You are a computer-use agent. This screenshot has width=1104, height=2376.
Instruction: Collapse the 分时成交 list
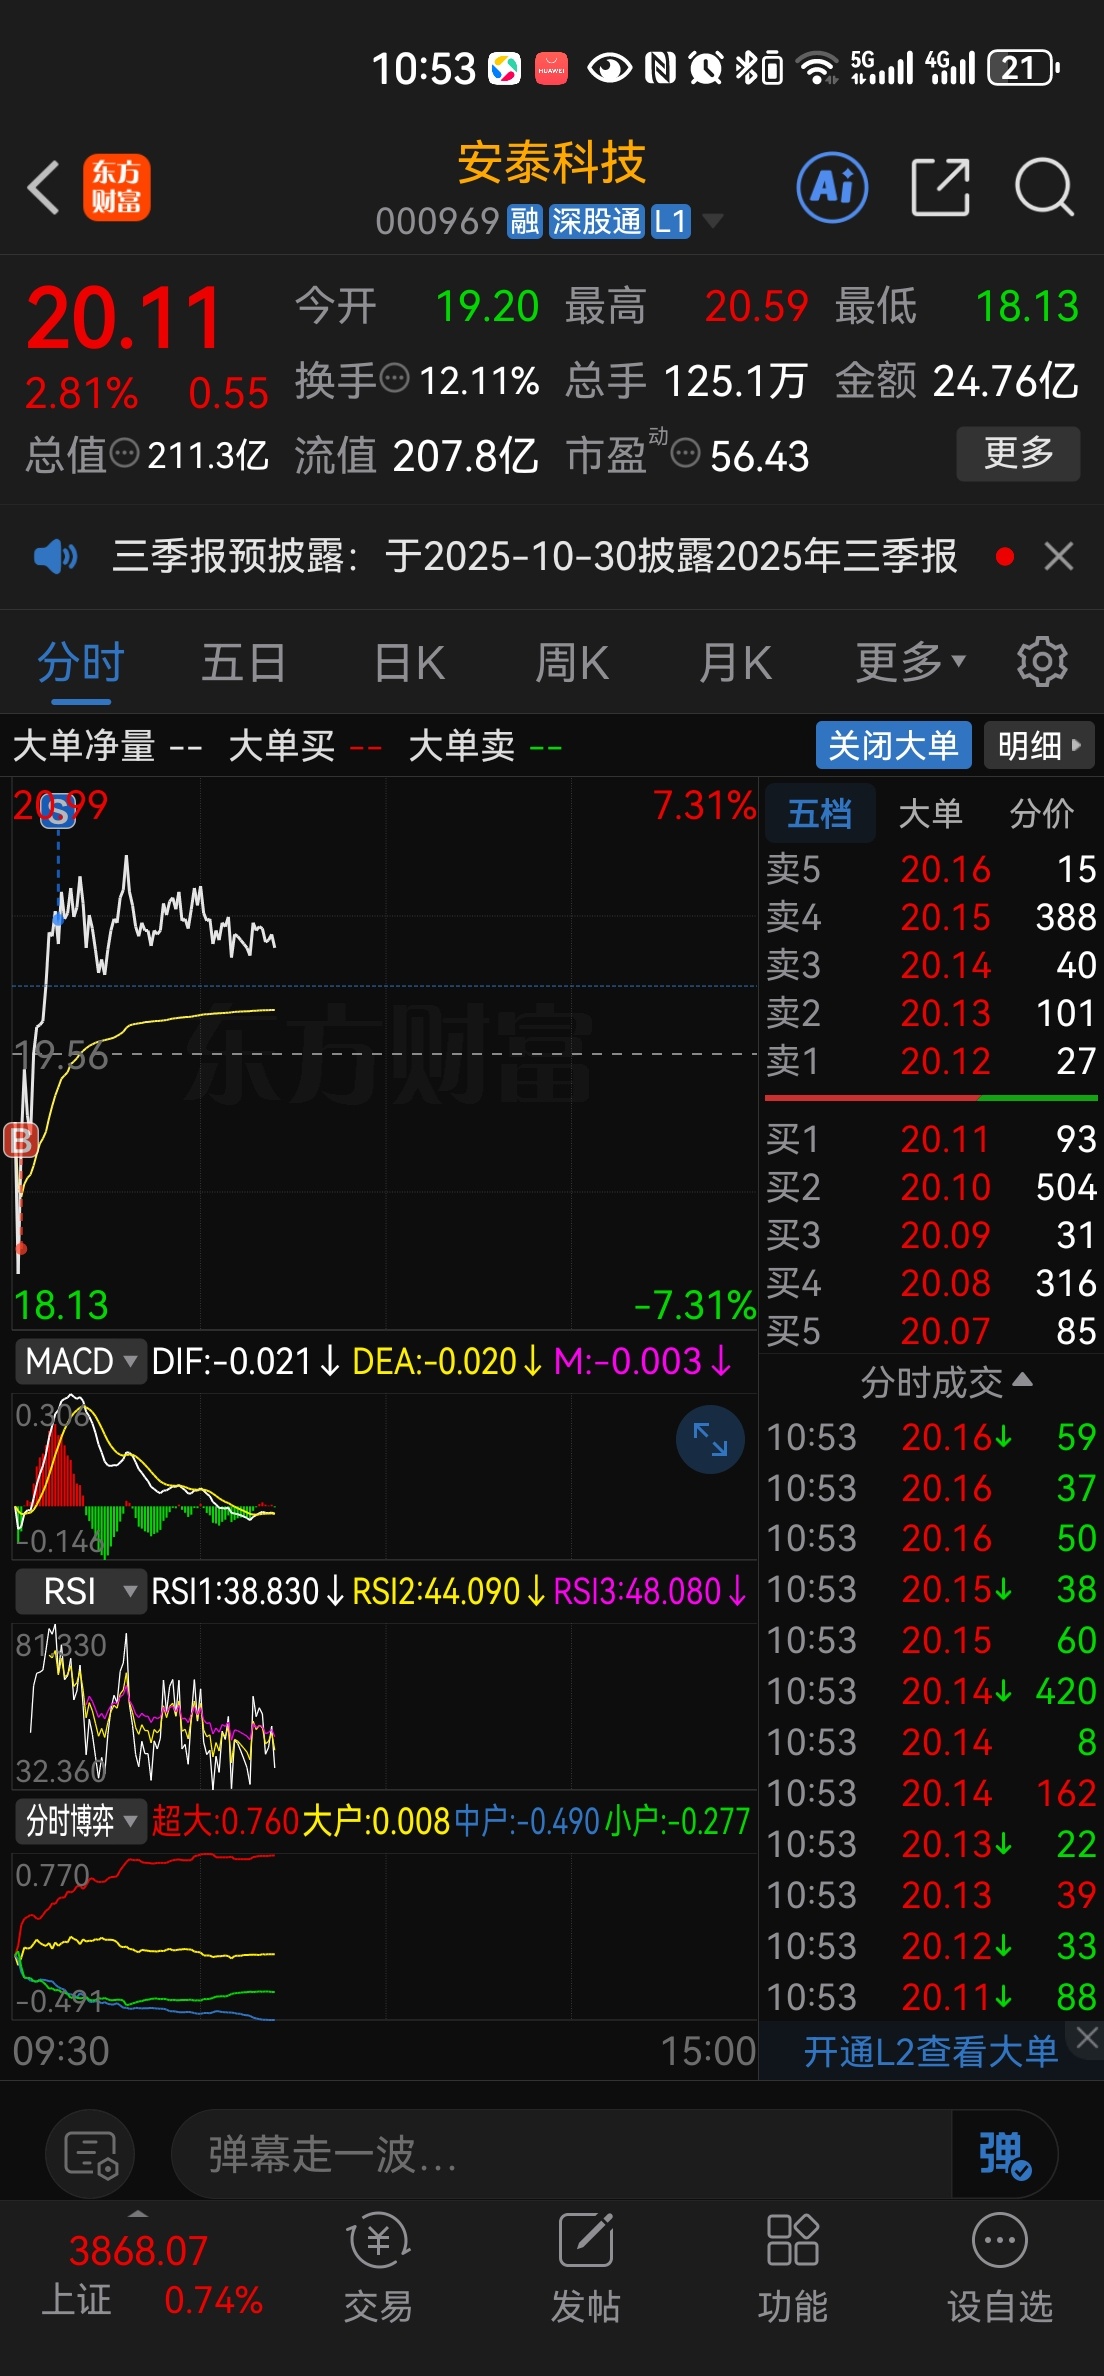click(x=945, y=1382)
